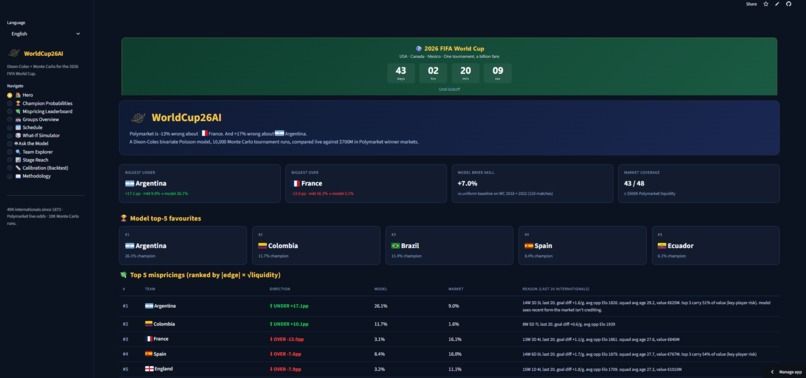This screenshot has height=378, width=806.
Task: Click the UNDER +10.1pp direction cell
Action: tap(289, 324)
